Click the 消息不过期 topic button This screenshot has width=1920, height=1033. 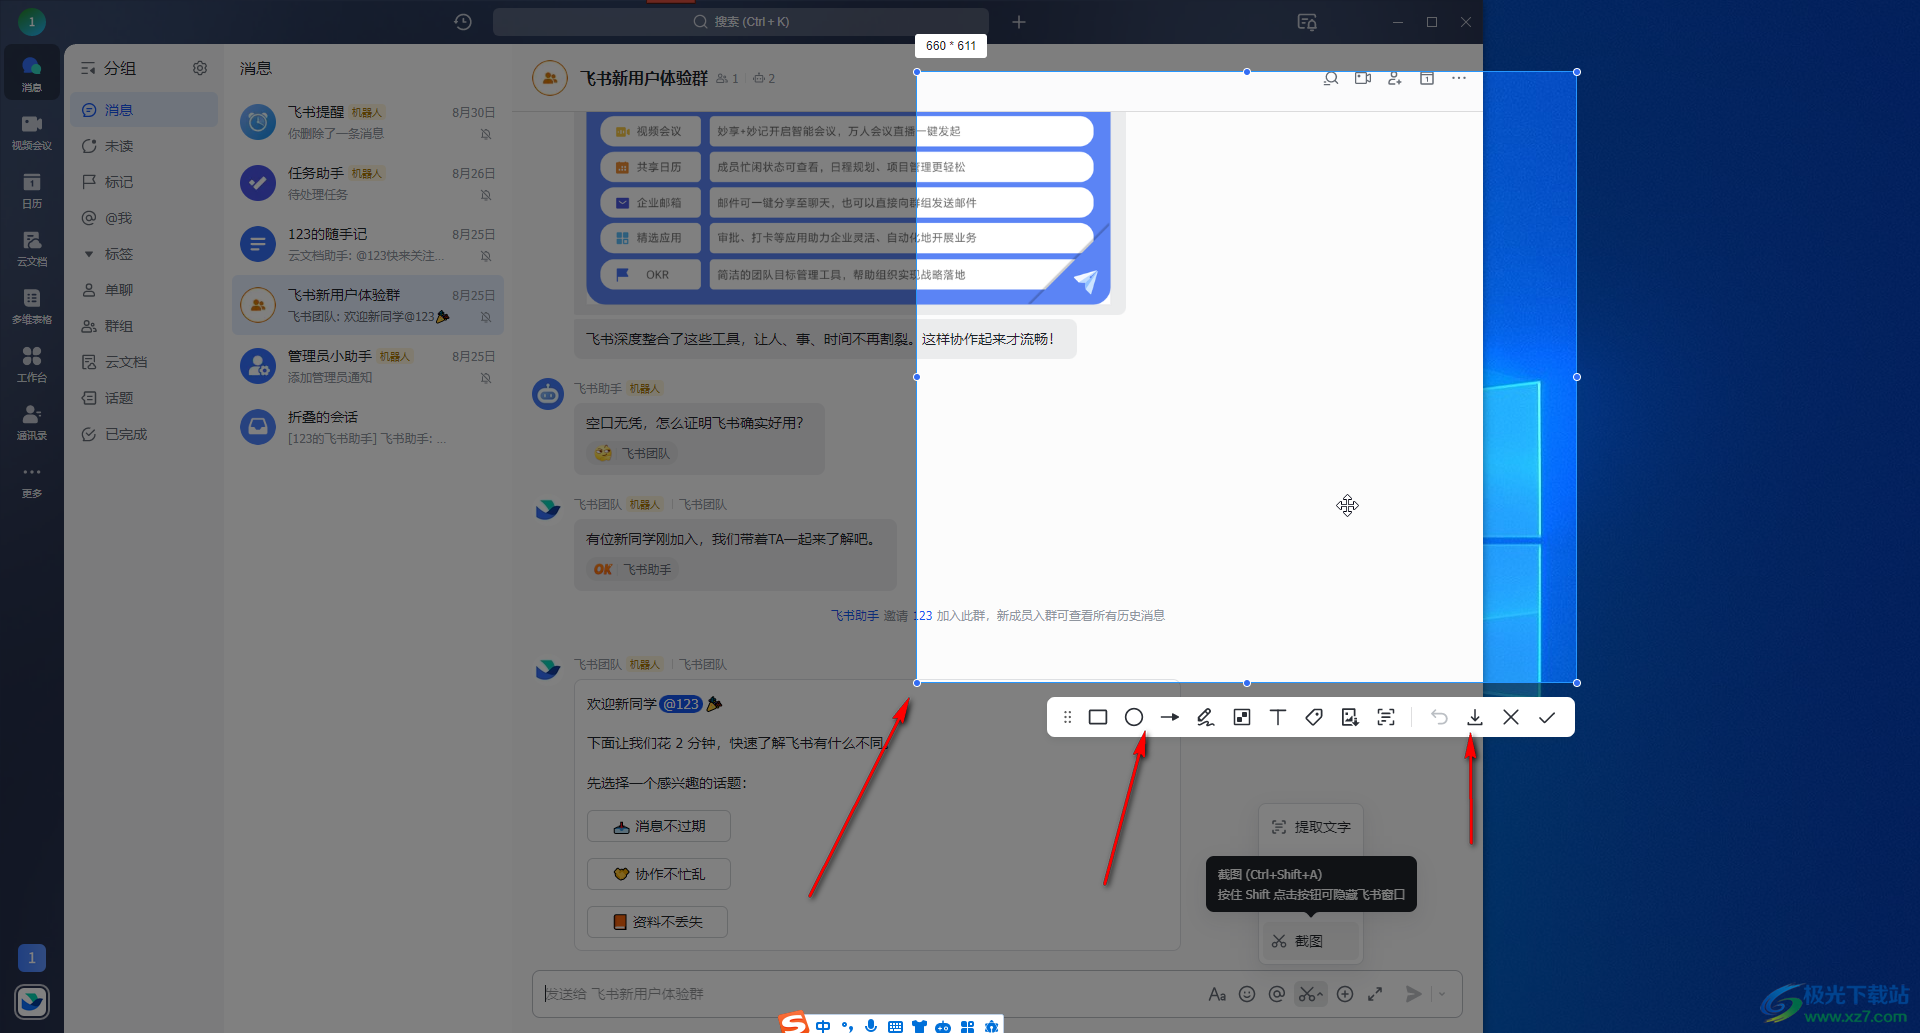pos(659,826)
